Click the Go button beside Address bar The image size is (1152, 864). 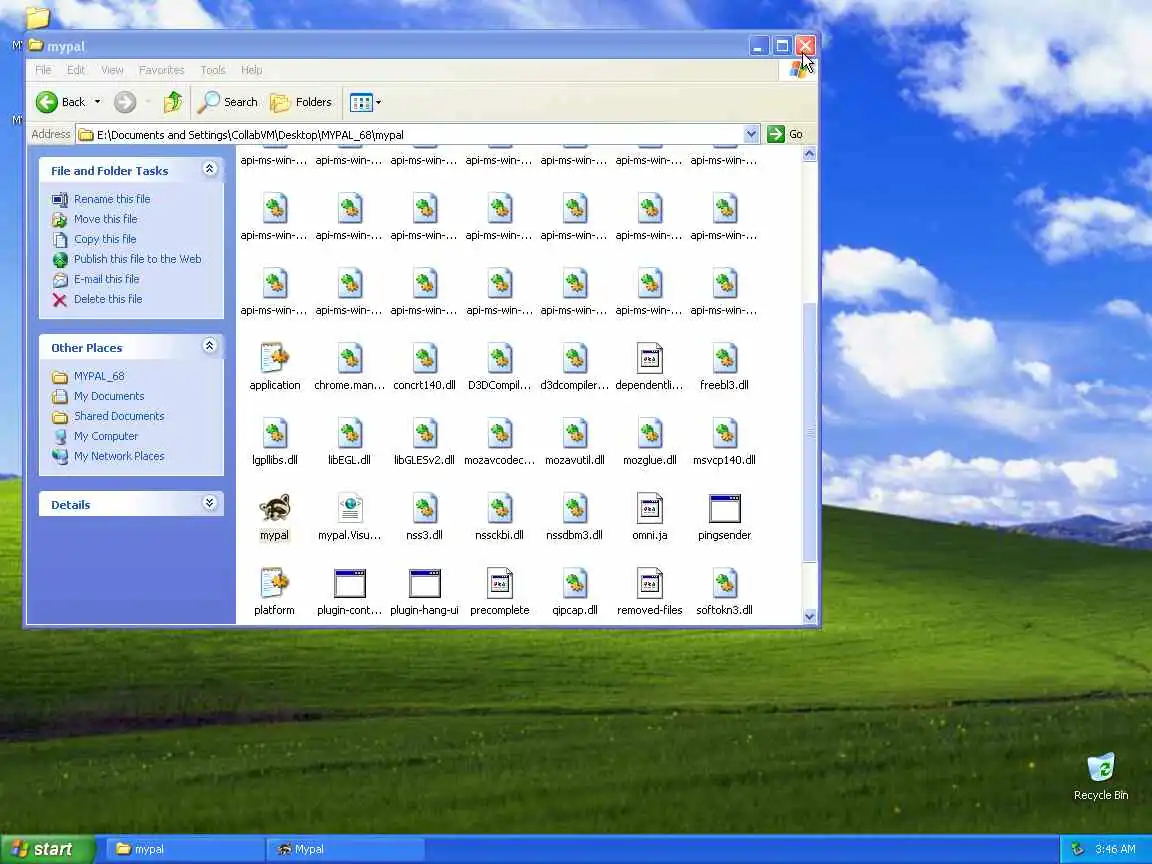pos(785,134)
